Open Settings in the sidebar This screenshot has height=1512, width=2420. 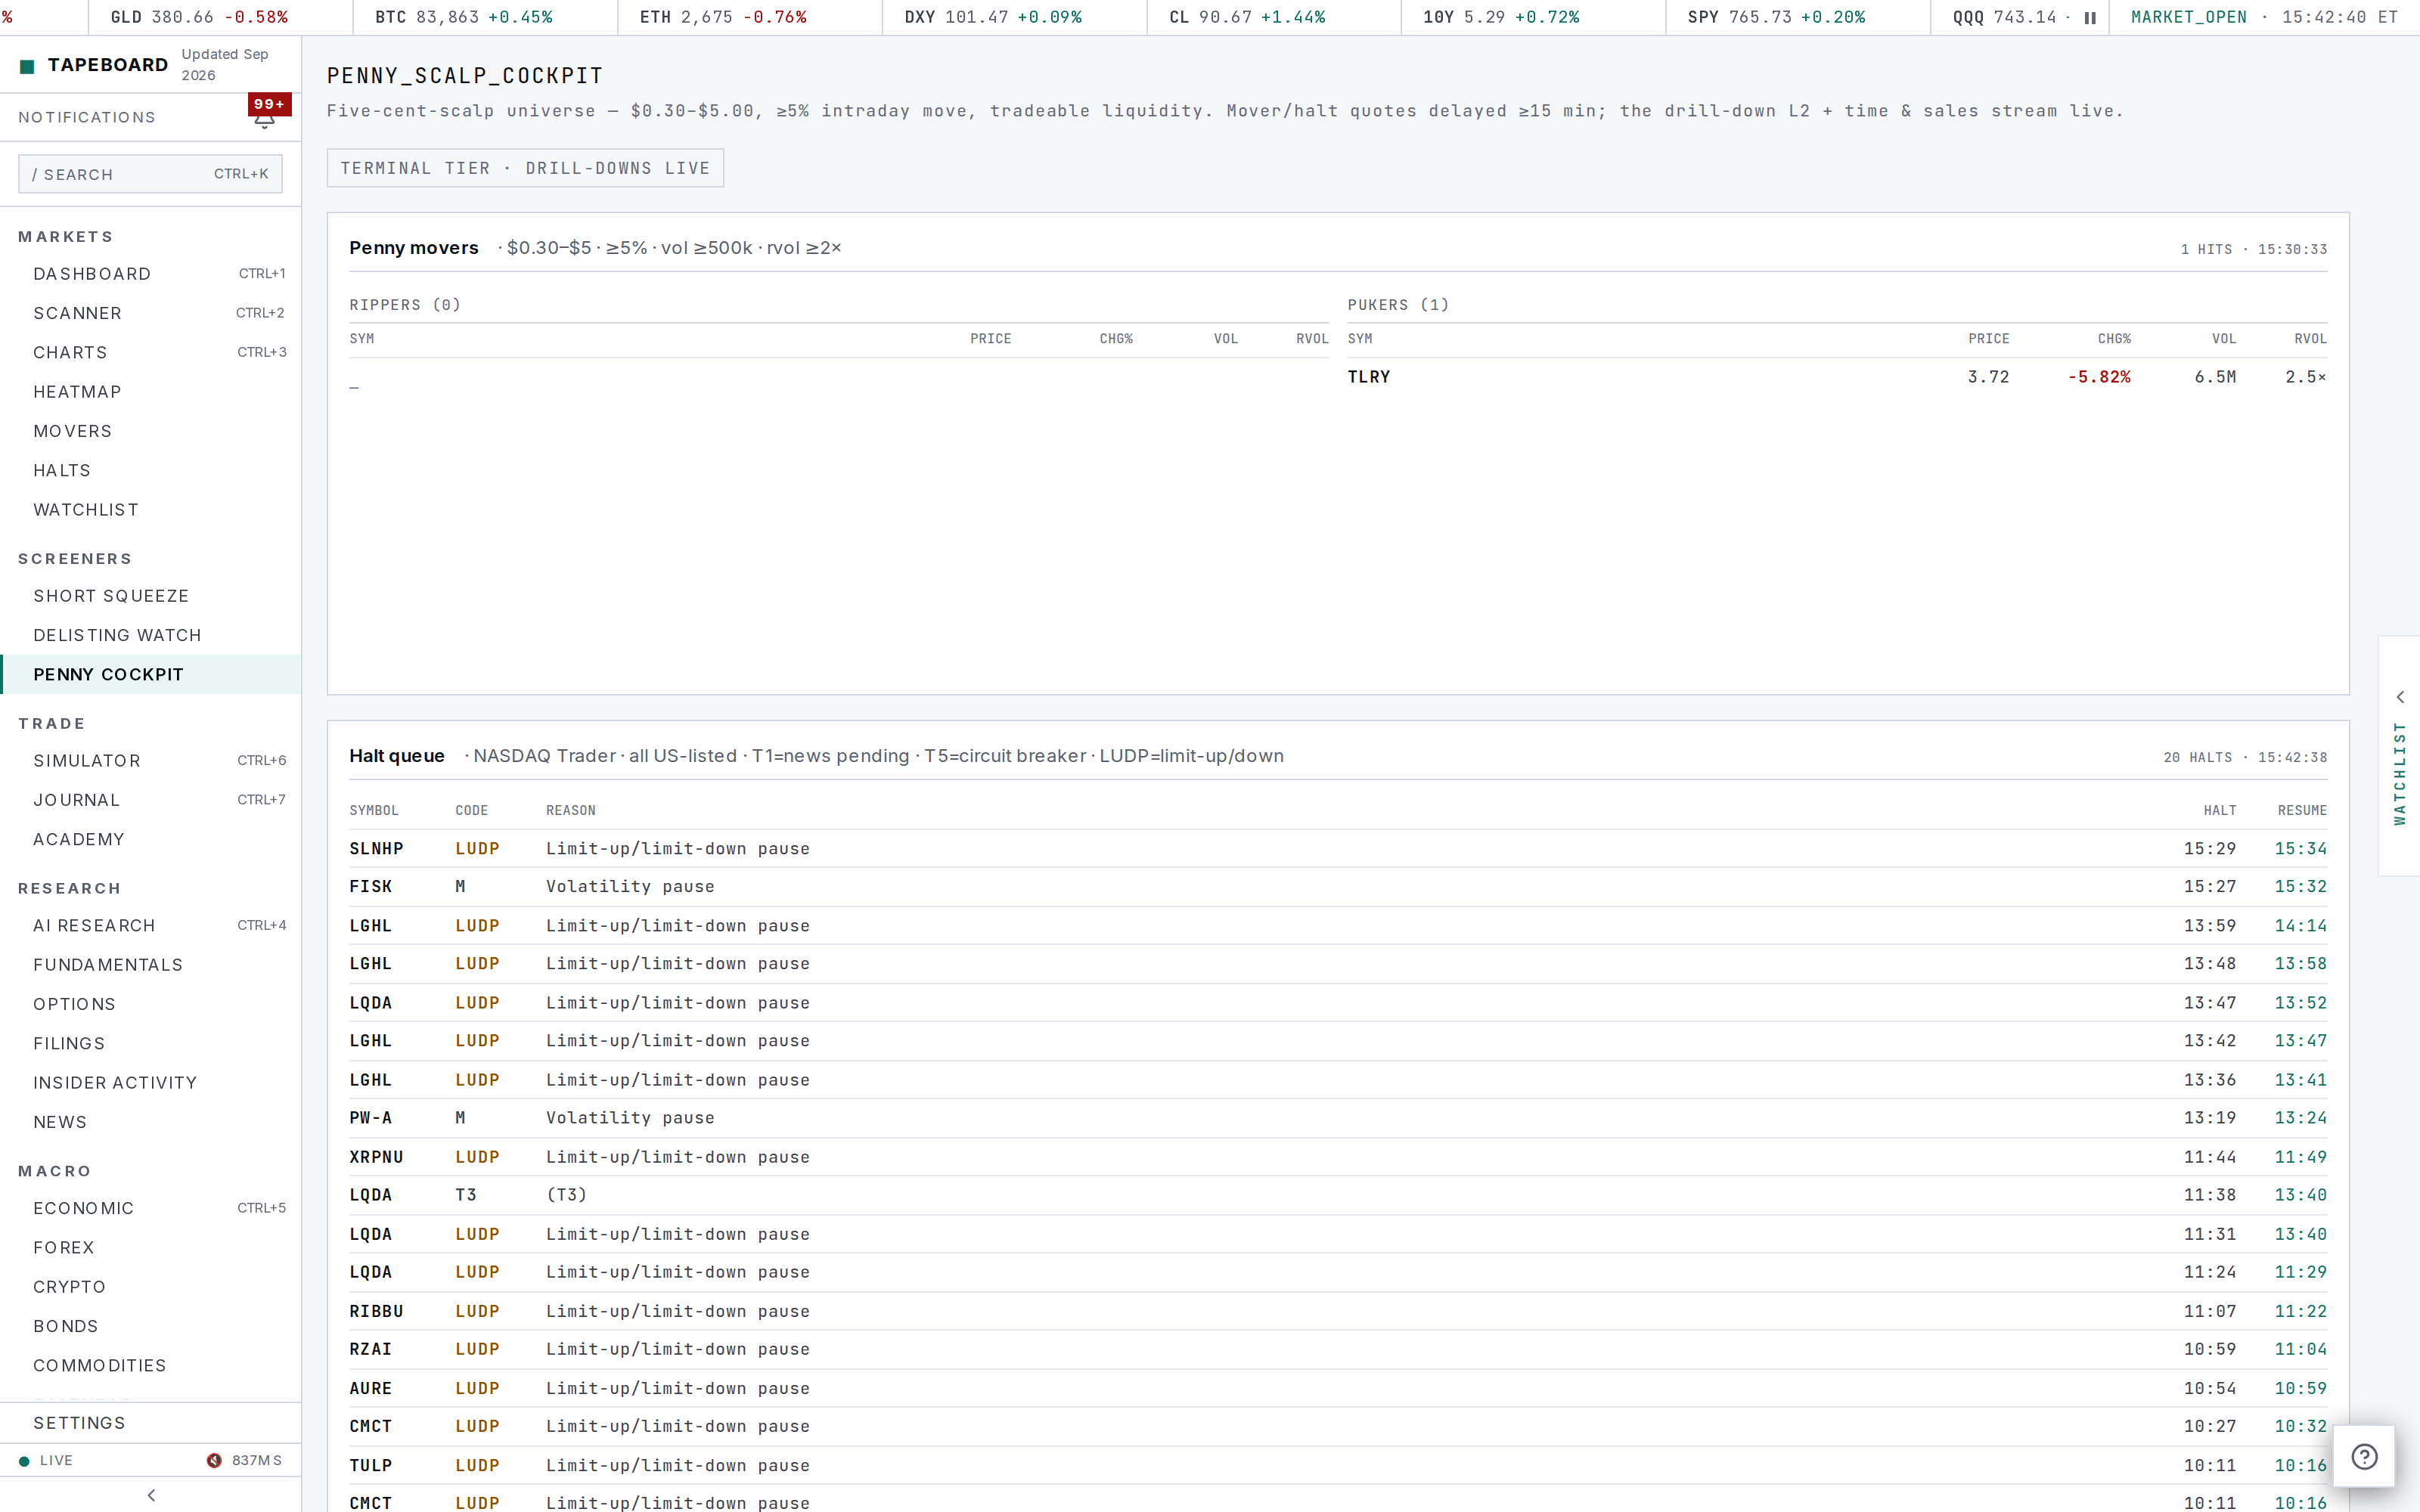(x=151, y=1423)
